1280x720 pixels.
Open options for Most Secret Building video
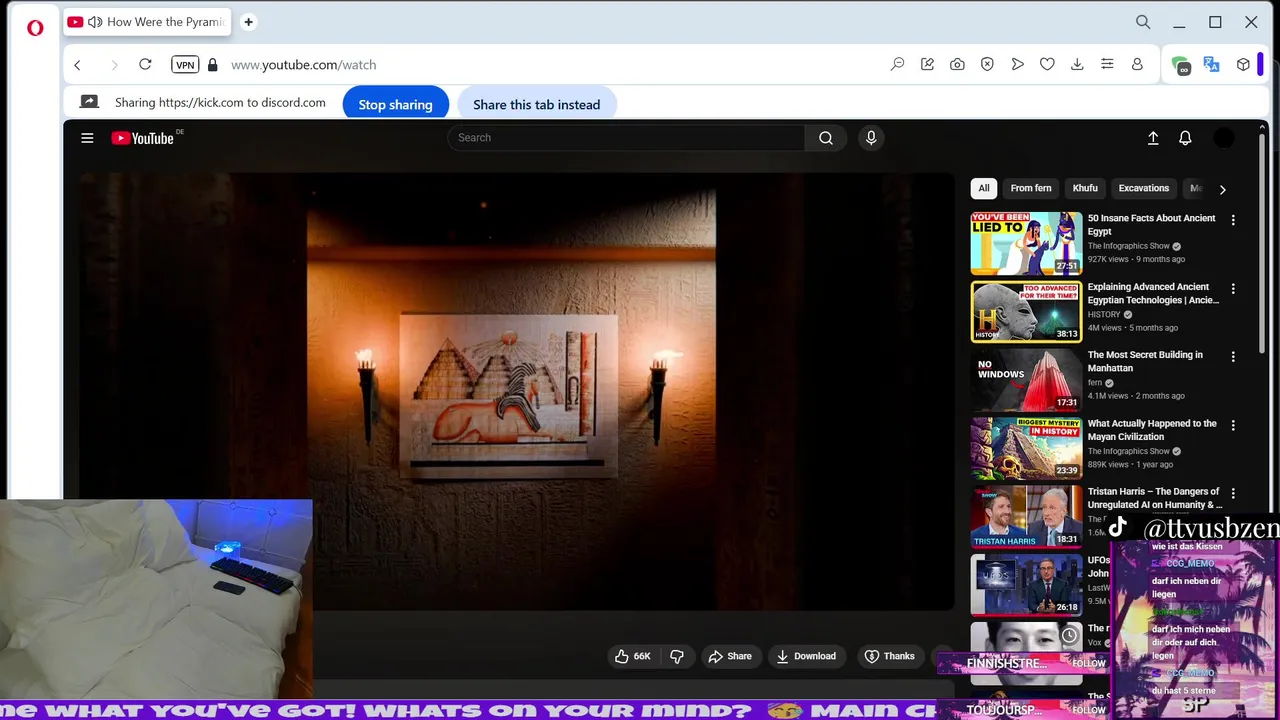click(1233, 357)
